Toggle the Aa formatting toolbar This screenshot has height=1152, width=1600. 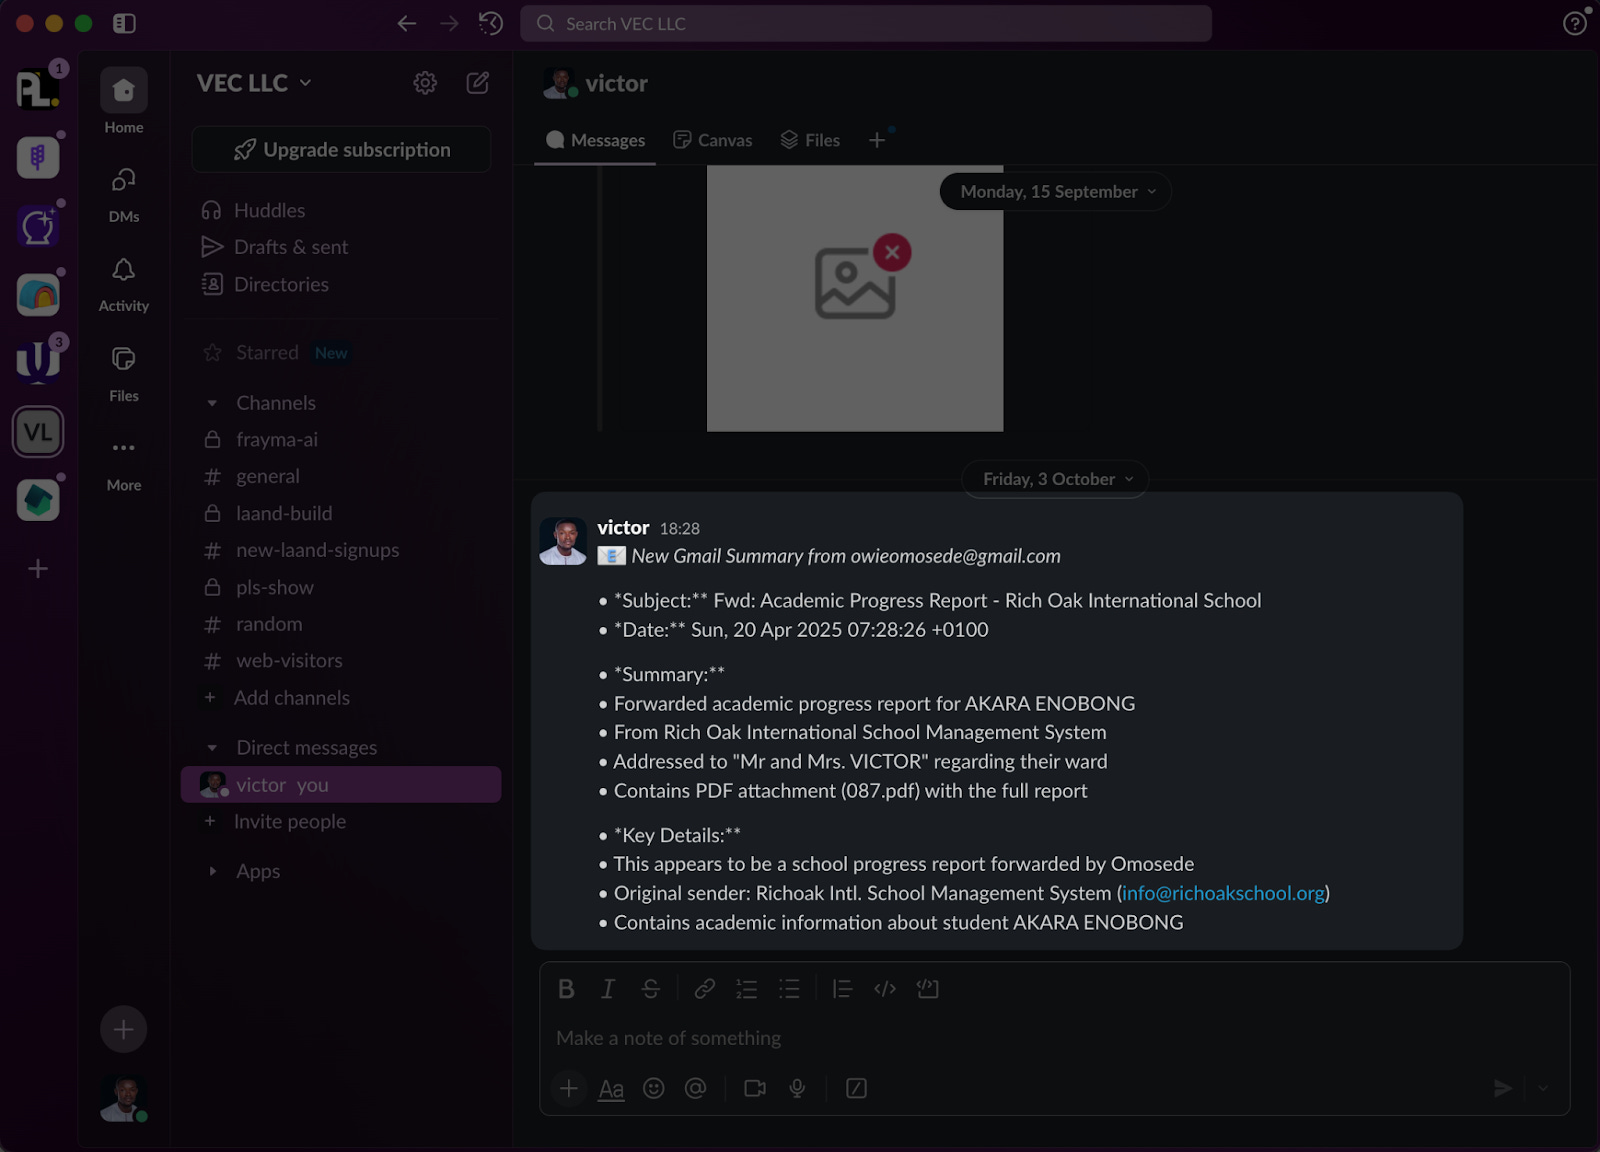point(611,1089)
